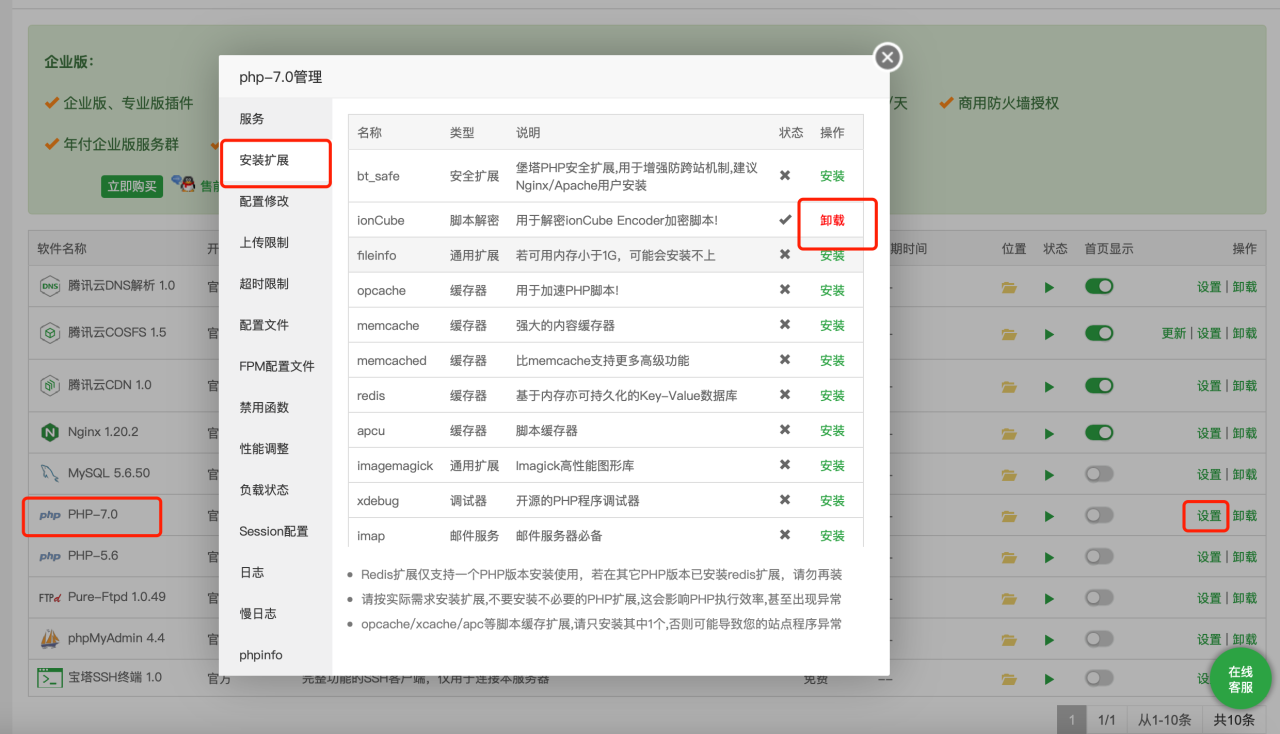Switch to the 禁用函数 sidebar tab

[x=264, y=408]
